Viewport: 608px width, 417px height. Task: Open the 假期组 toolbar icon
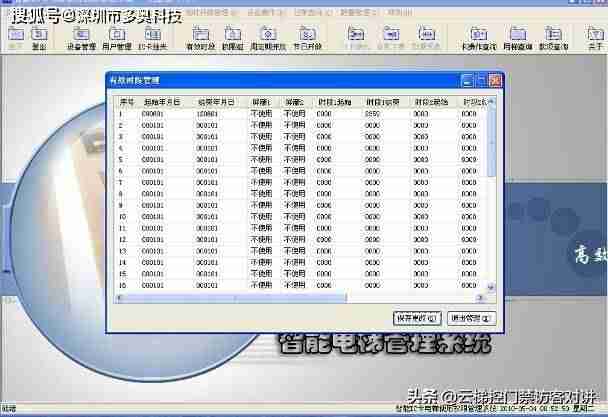pyautogui.click(x=233, y=38)
